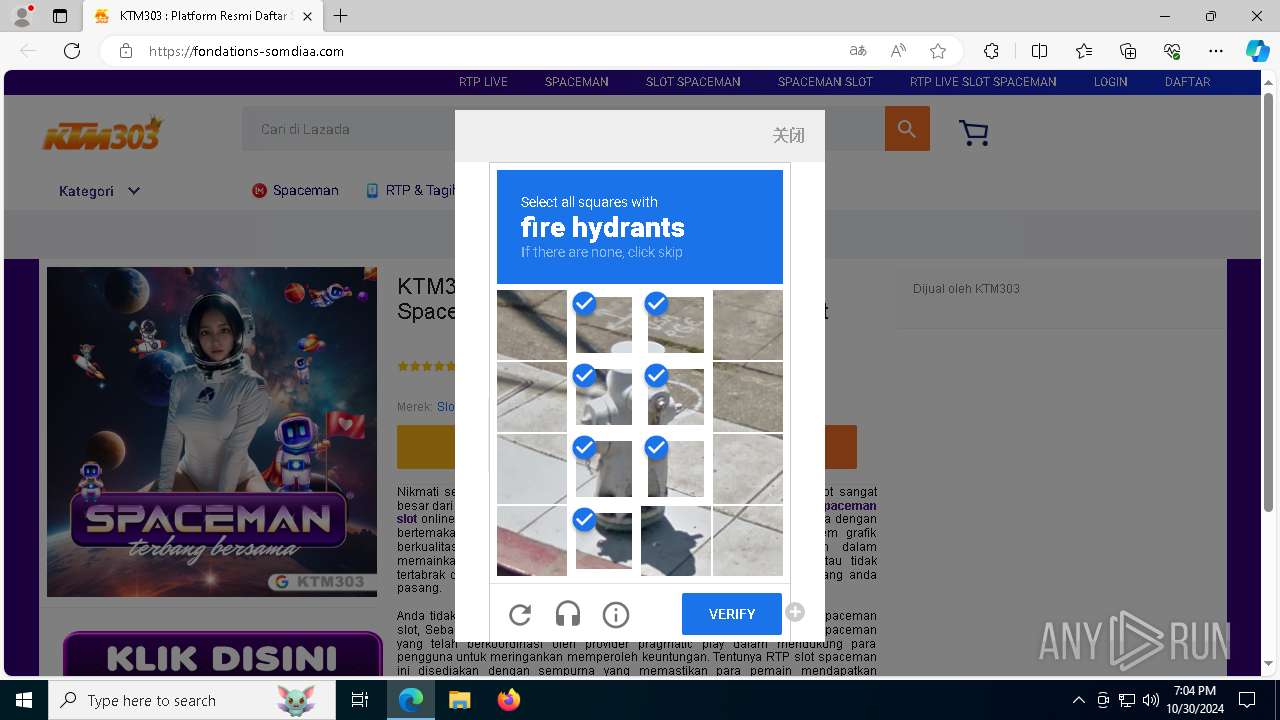
Task: Open RTP LIVE menu item
Action: tap(483, 82)
